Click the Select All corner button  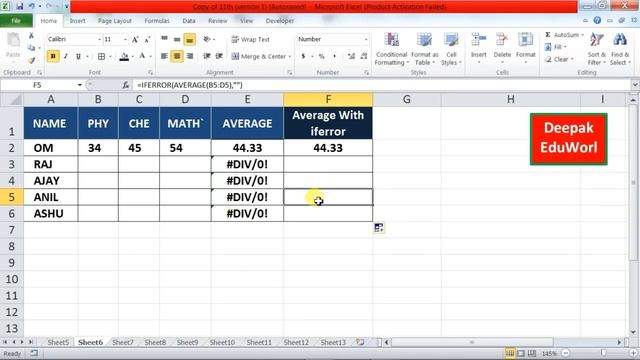(11, 99)
